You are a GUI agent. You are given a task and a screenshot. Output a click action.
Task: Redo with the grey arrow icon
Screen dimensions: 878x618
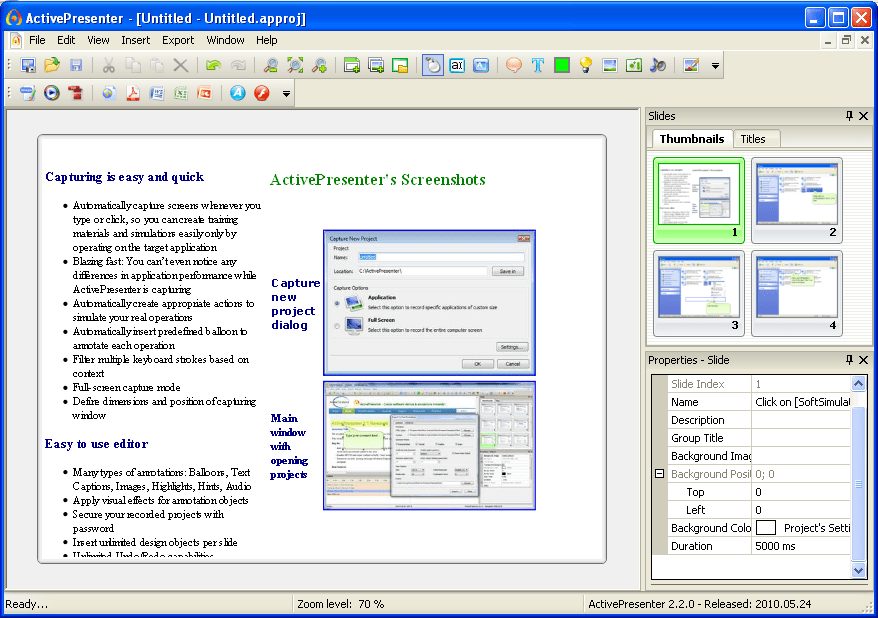[238, 65]
